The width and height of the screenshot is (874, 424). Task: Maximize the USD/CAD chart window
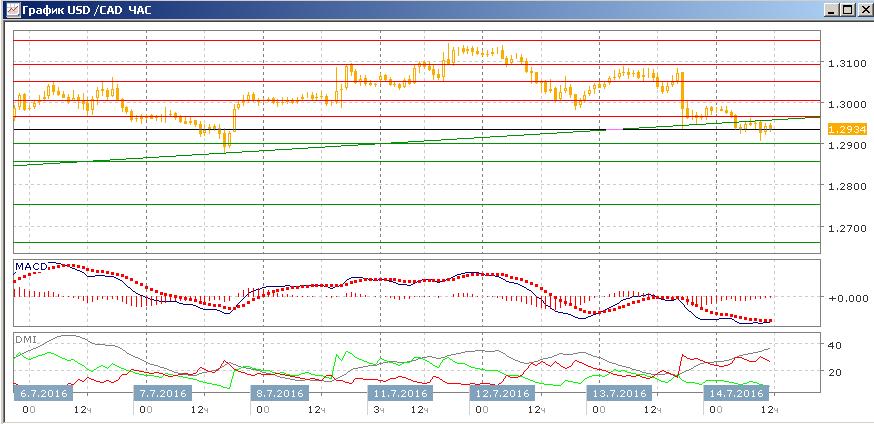point(848,10)
